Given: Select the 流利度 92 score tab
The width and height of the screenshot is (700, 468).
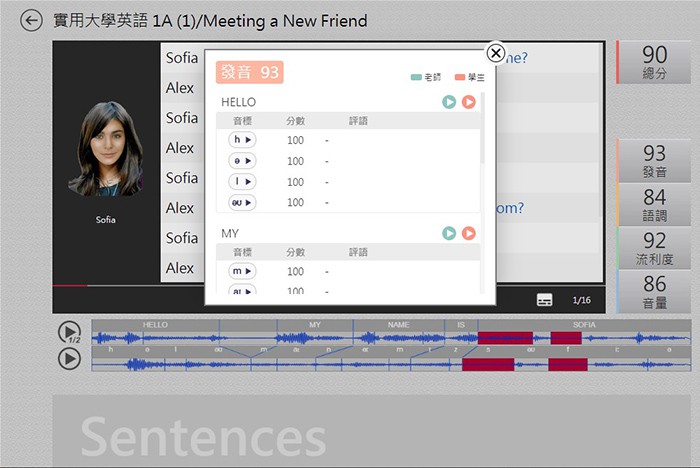Looking at the screenshot, I should [654, 248].
